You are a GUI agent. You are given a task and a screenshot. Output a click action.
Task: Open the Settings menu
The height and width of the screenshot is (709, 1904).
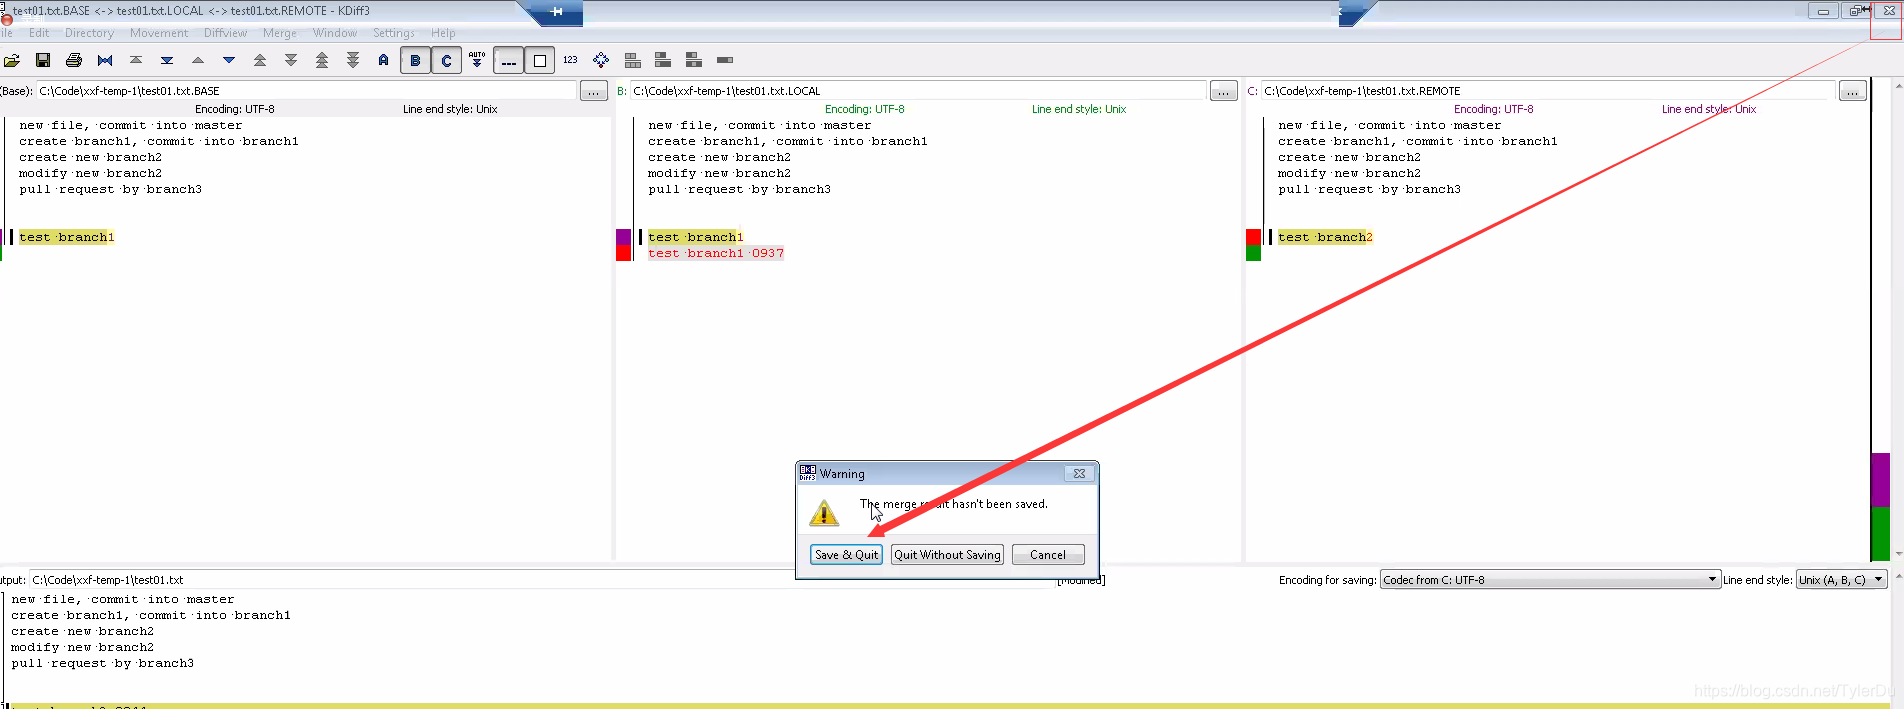coord(394,33)
